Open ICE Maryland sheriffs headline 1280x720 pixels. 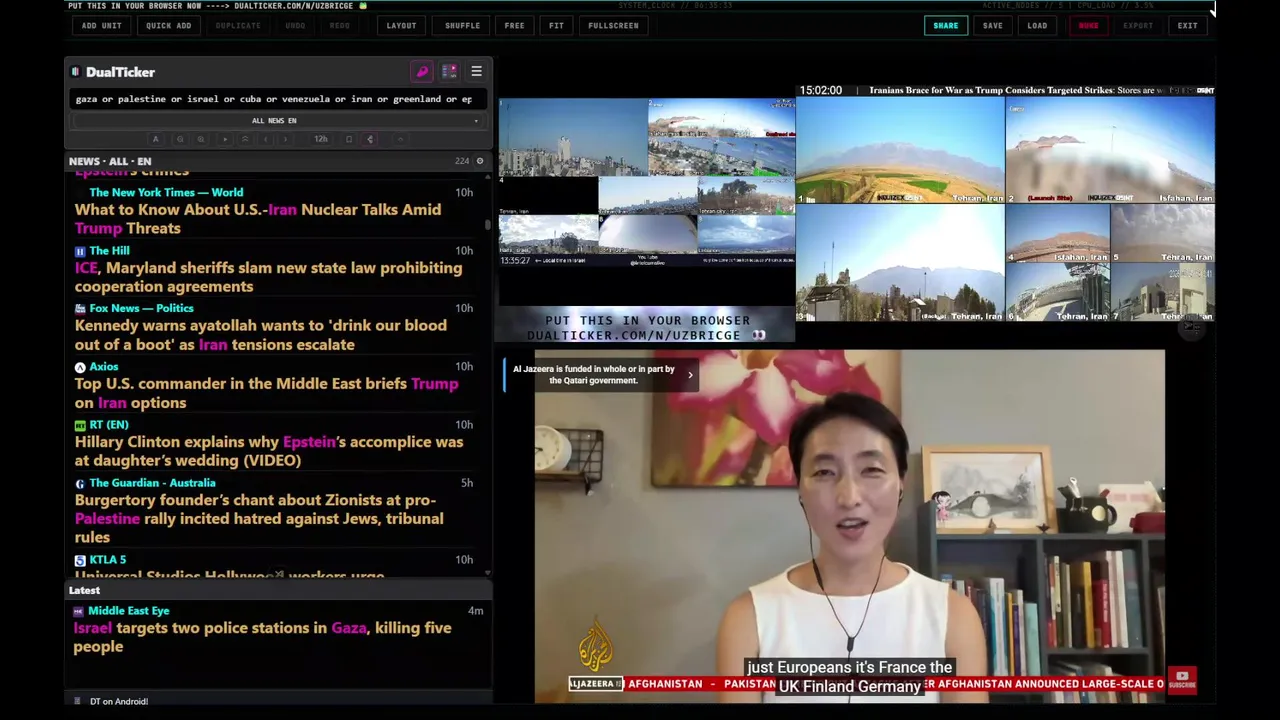[x=268, y=277]
